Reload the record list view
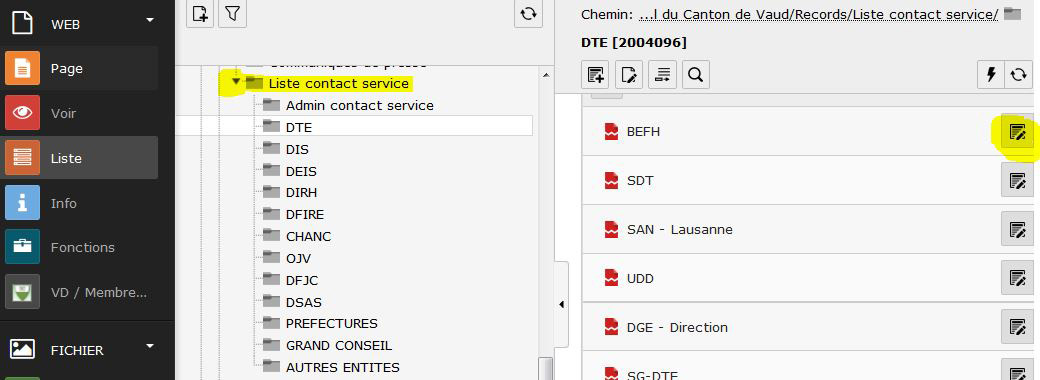This screenshot has height=380, width=1040. click(1019, 75)
